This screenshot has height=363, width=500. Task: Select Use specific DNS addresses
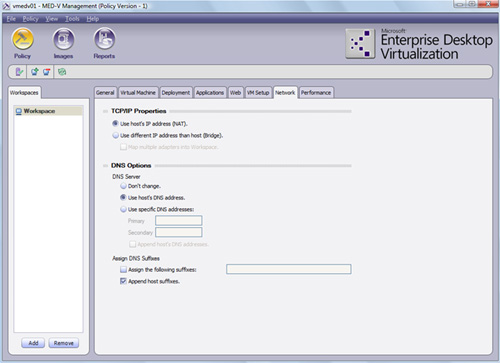click(123, 209)
